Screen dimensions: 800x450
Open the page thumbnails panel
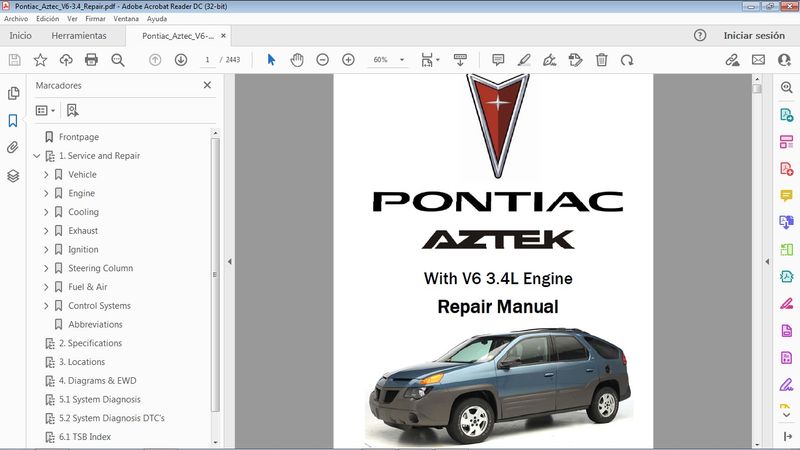point(13,93)
